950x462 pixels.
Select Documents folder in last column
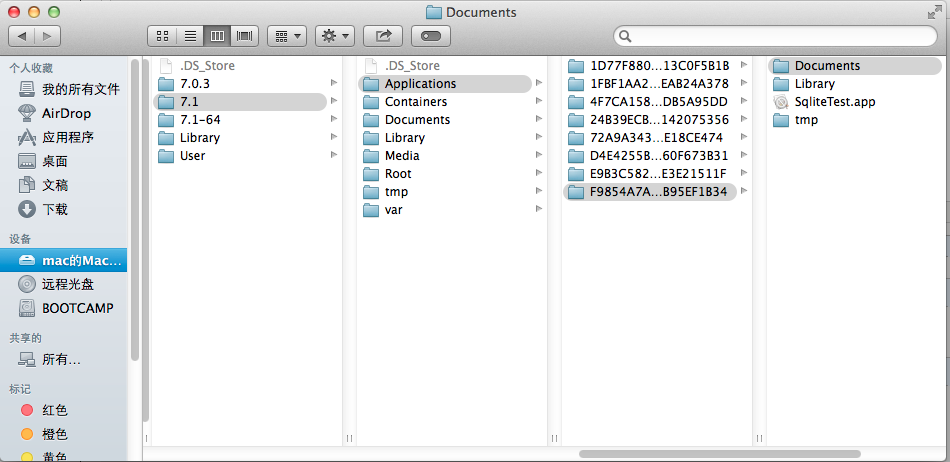point(856,65)
